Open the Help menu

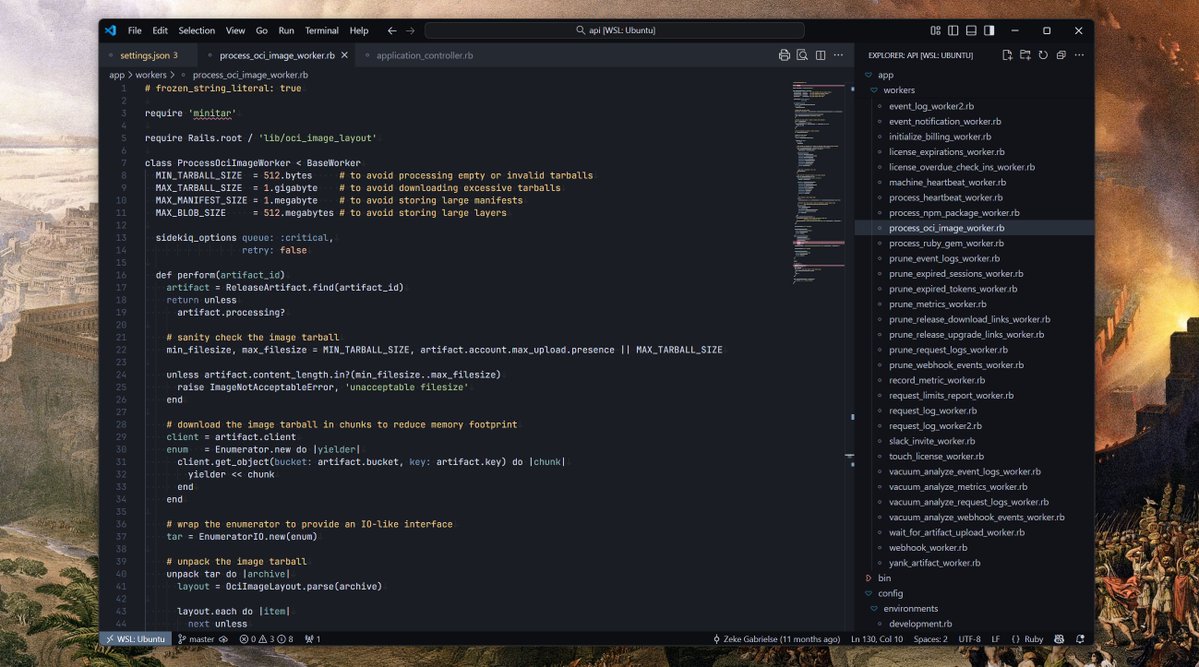click(x=359, y=31)
